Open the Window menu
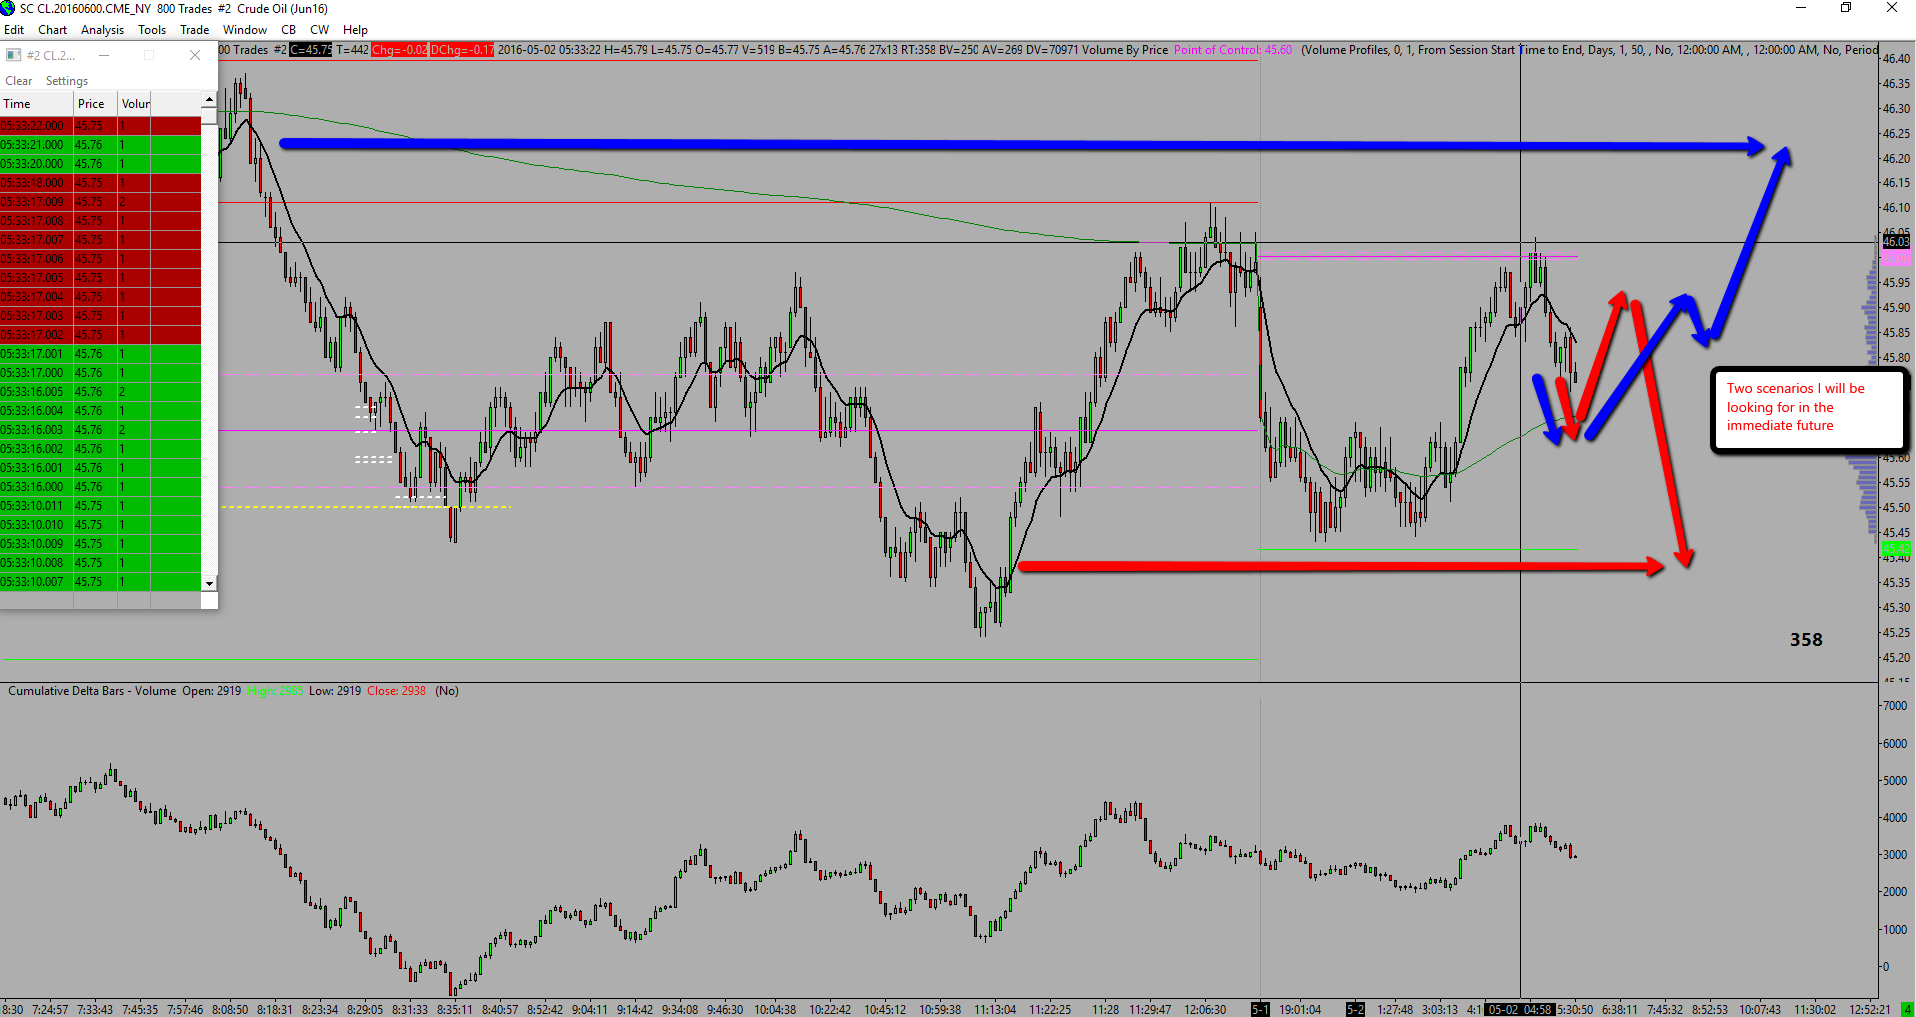This screenshot has width=1916, height=1017. [x=245, y=30]
